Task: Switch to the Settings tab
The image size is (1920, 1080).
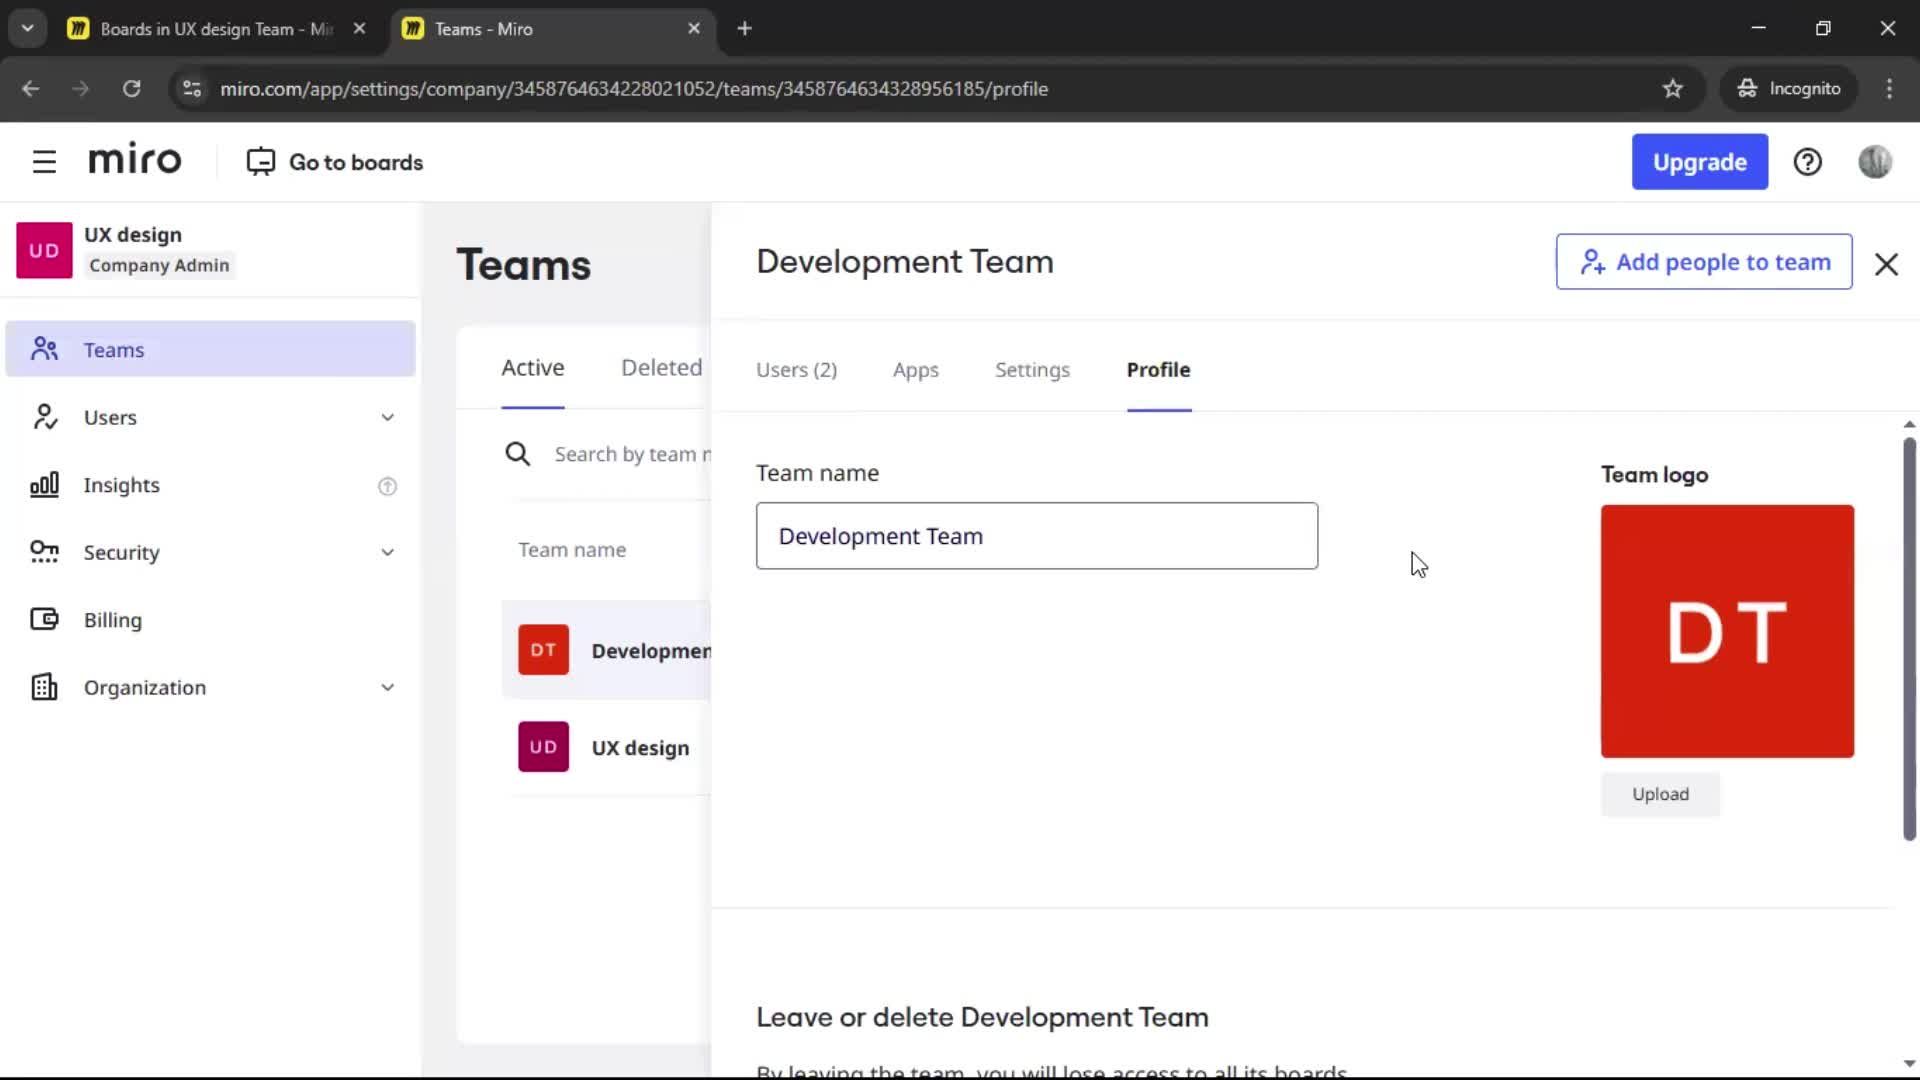Action: tap(1032, 370)
